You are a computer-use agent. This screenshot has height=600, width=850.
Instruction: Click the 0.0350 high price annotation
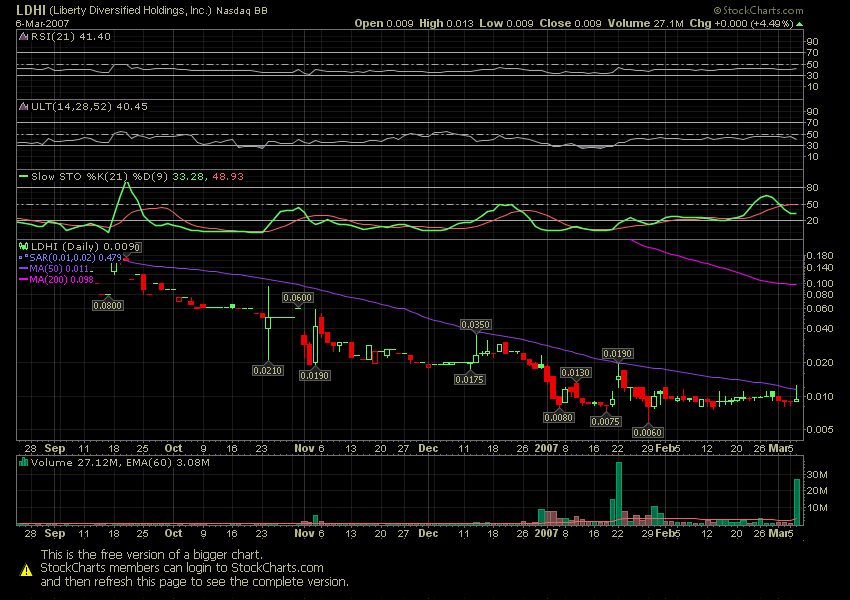475,325
